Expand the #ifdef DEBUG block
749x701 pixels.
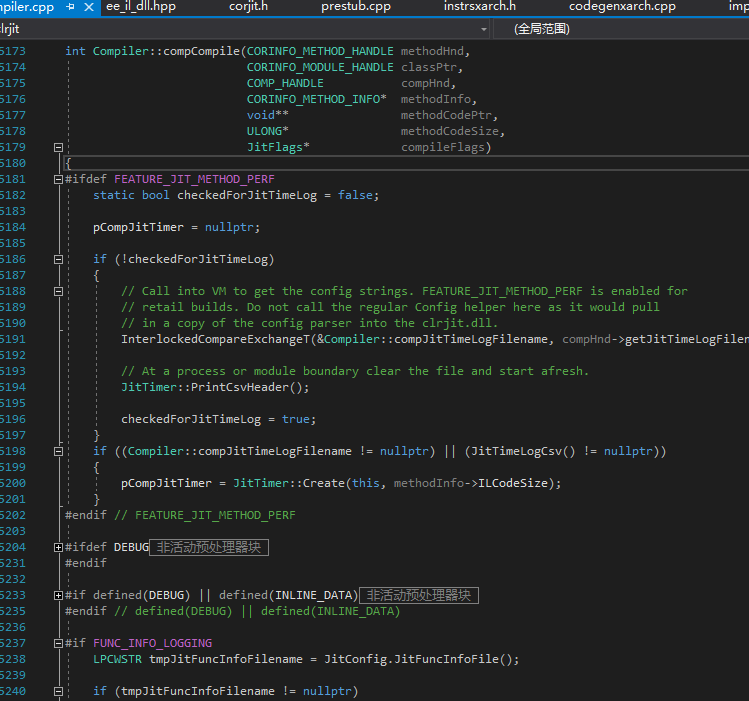(58, 548)
